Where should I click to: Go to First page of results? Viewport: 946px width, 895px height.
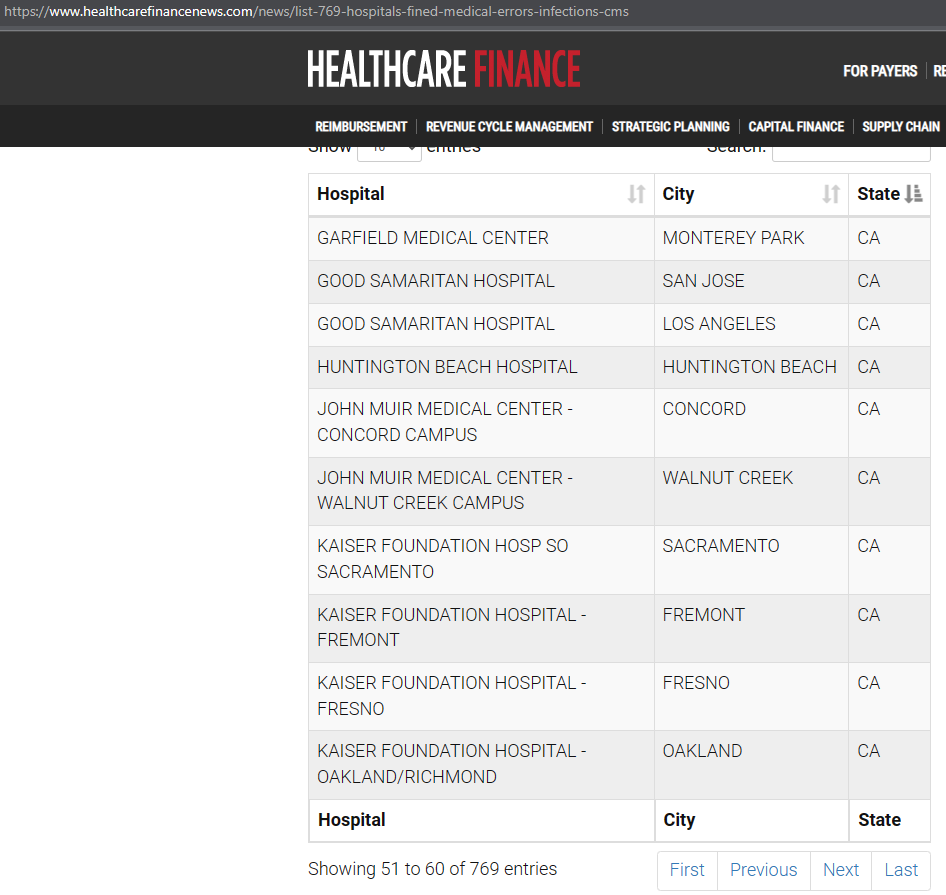(x=687, y=870)
